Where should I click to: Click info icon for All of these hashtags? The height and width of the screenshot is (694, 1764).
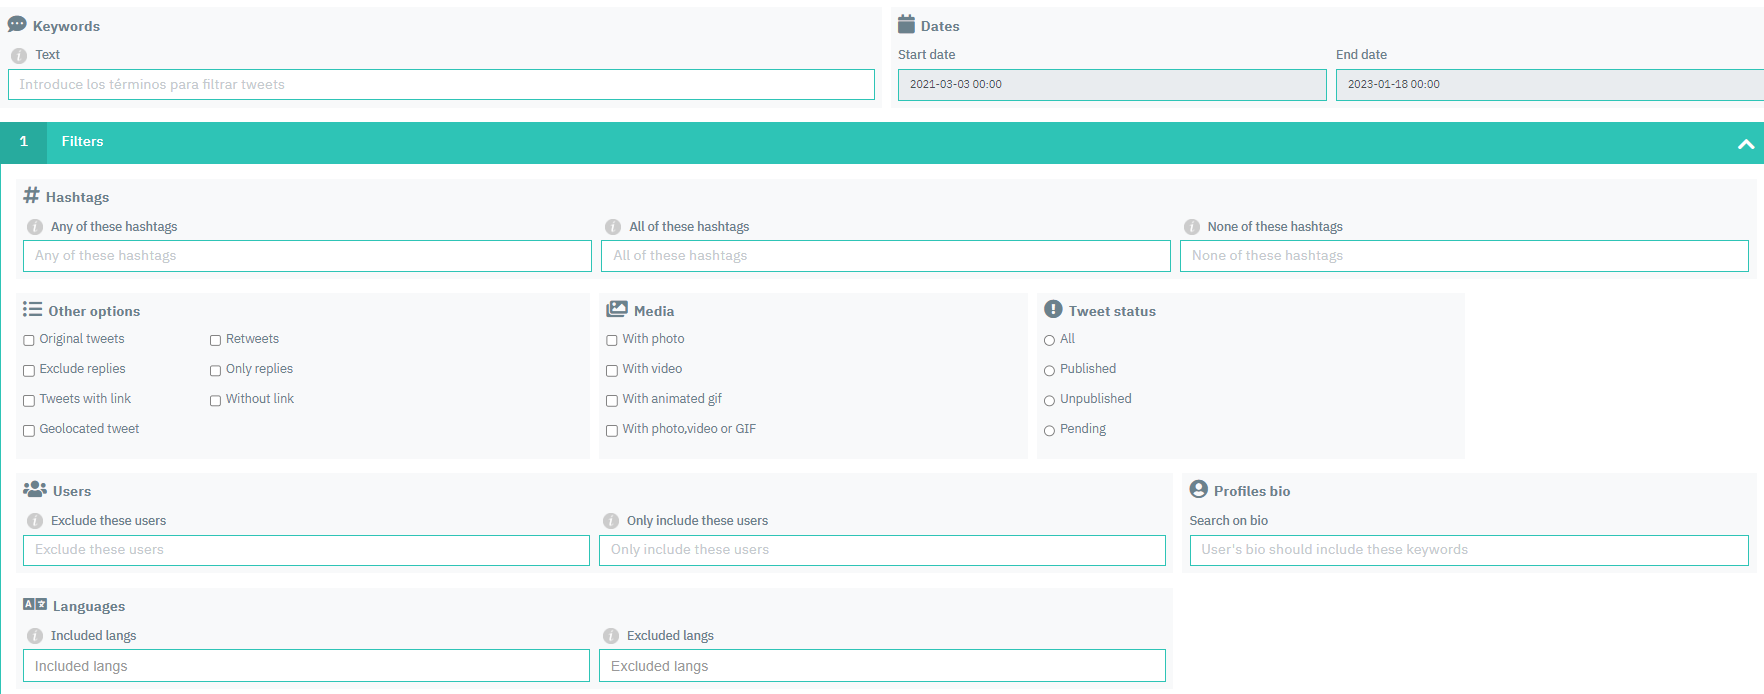tap(613, 227)
